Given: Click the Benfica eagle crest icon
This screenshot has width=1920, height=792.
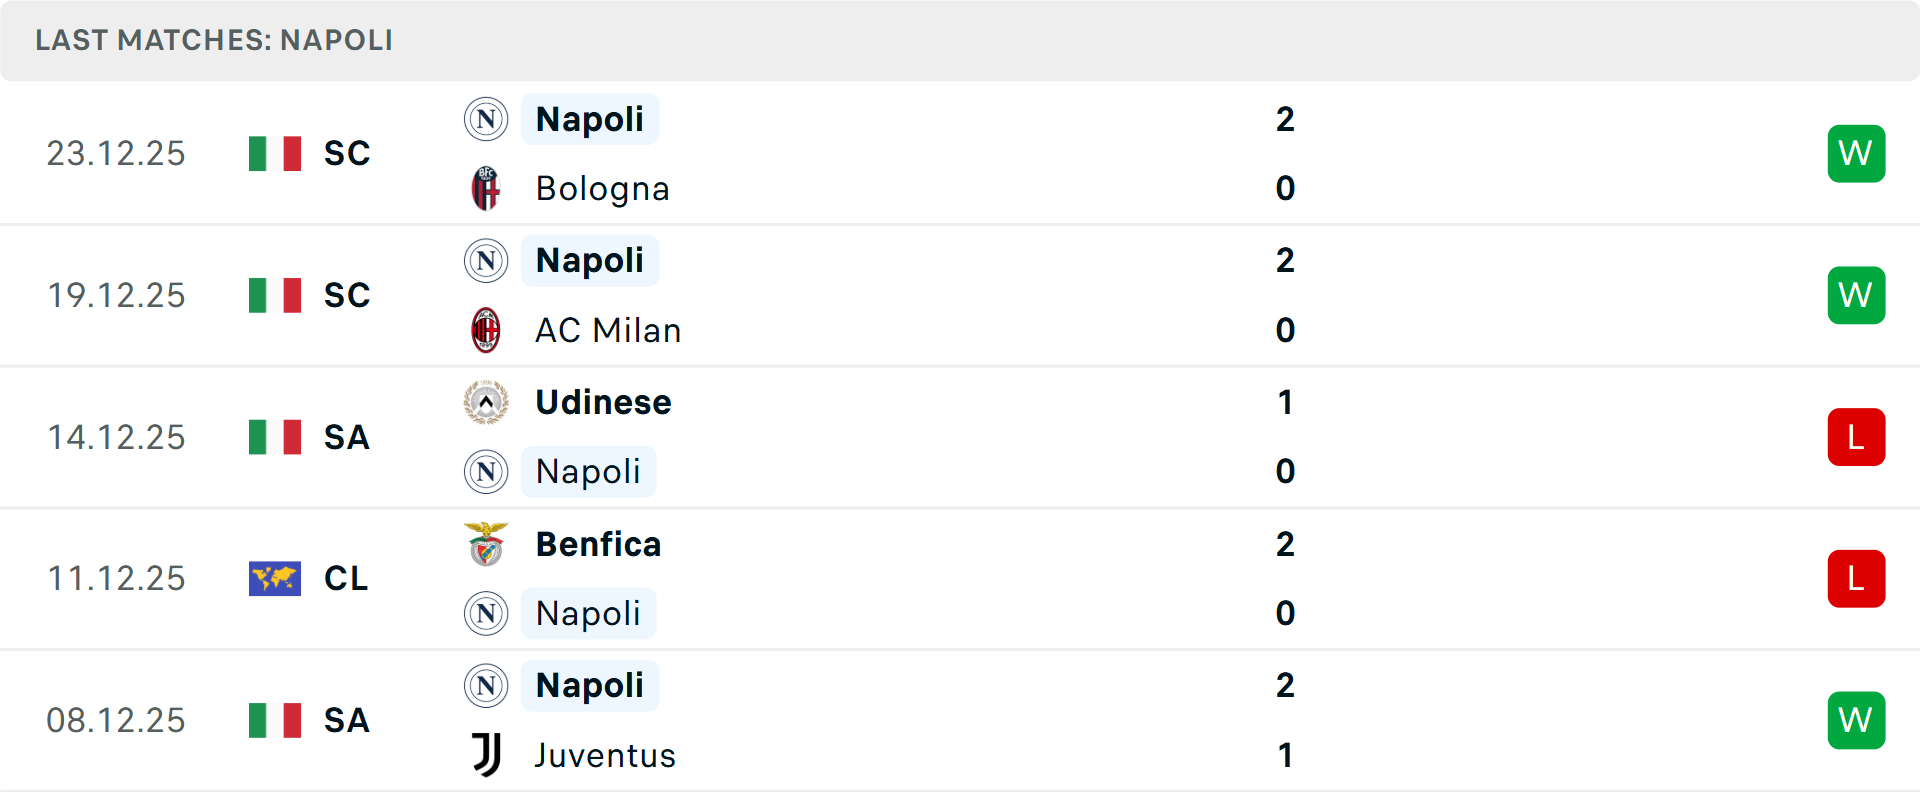Looking at the screenshot, I should (486, 544).
